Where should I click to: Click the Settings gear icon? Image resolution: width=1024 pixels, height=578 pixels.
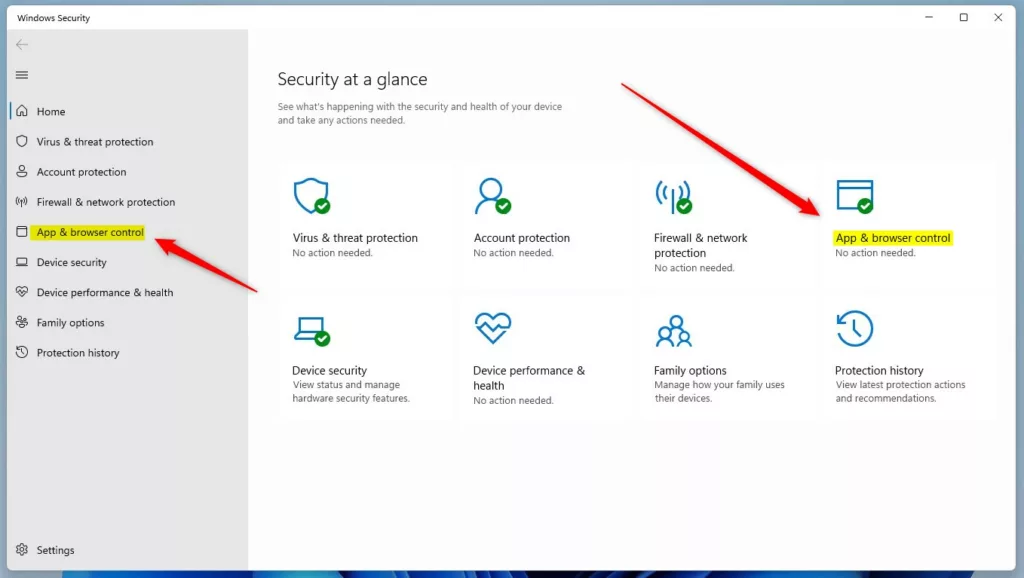[x=22, y=549]
